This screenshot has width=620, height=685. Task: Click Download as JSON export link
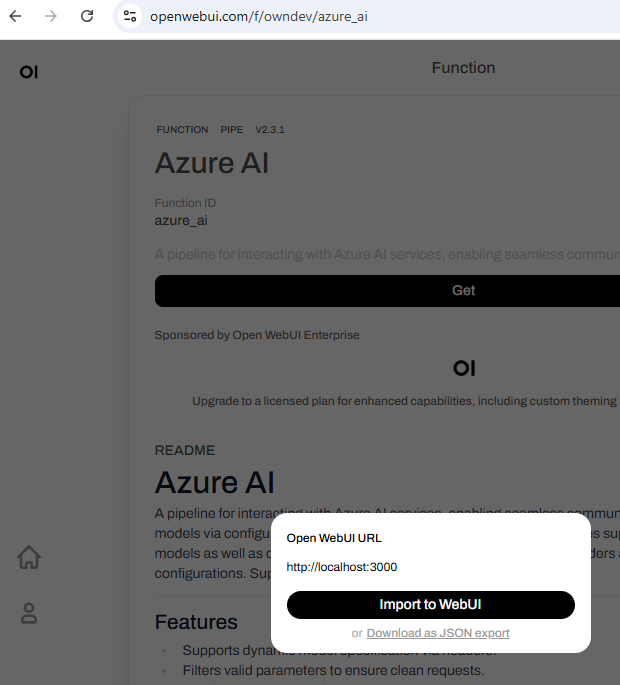[438, 633]
